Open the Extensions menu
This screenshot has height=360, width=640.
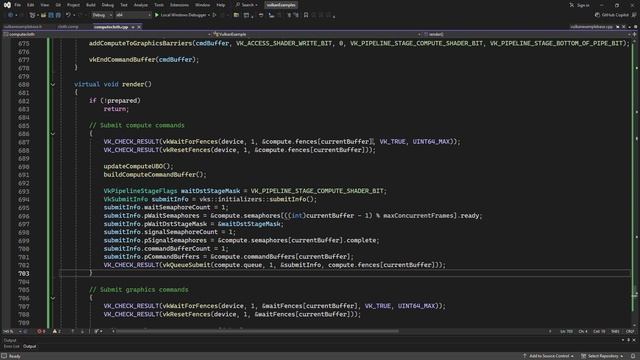point(179,5)
